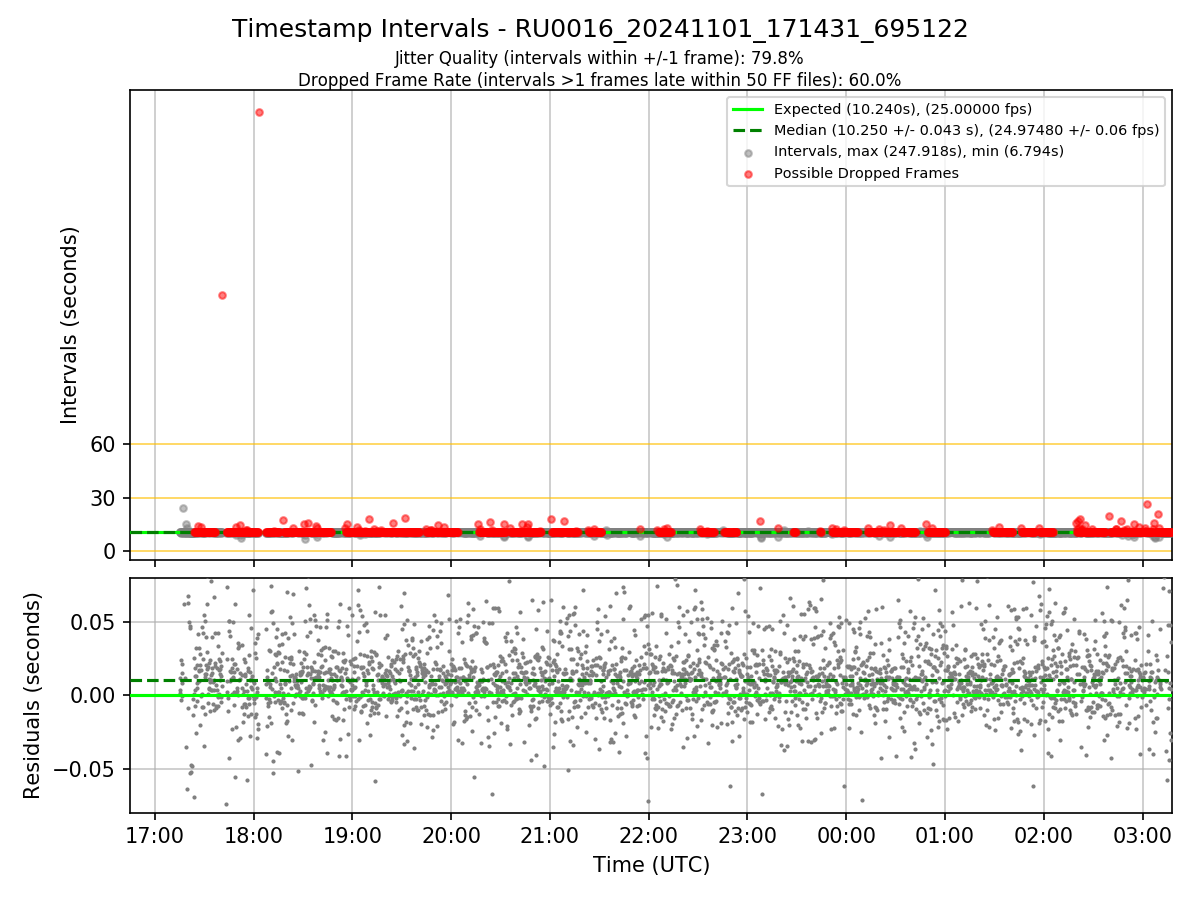Click the Residuals (seconds) y-axis label
1200x900 pixels.
click(33, 695)
